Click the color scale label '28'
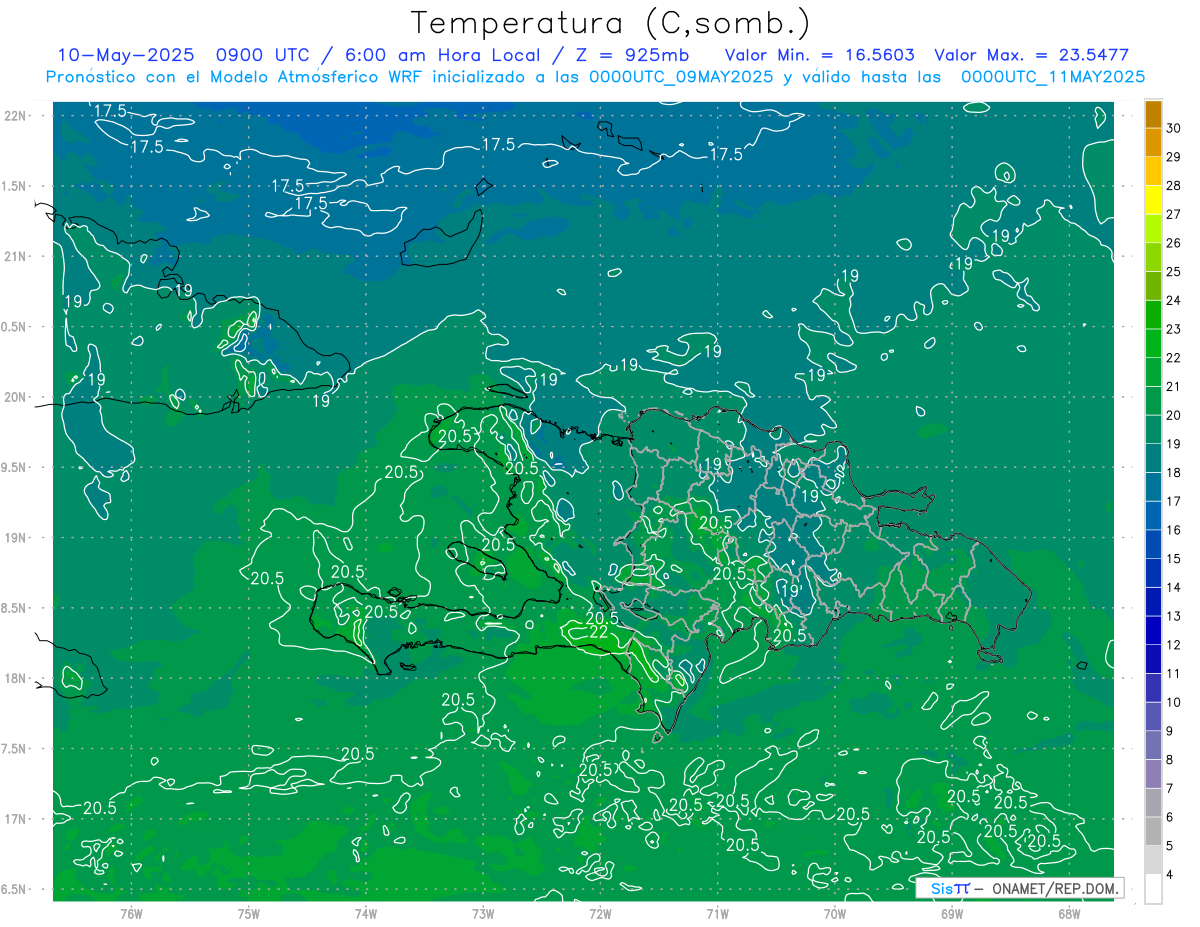The width and height of the screenshot is (1200, 927). (1174, 185)
